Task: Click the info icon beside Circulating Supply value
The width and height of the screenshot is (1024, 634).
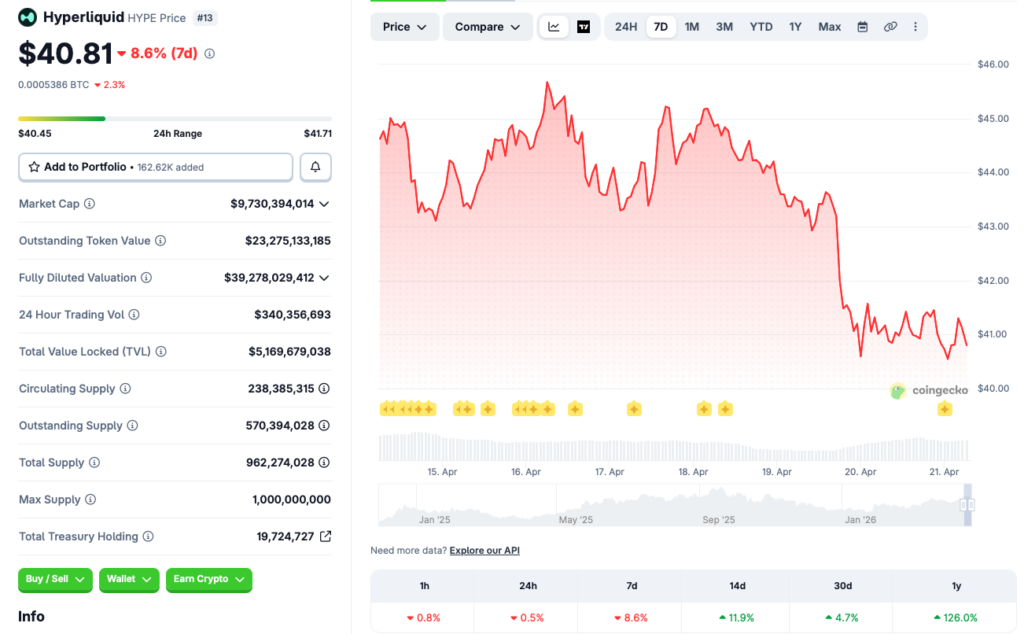Action: (324, 389)
